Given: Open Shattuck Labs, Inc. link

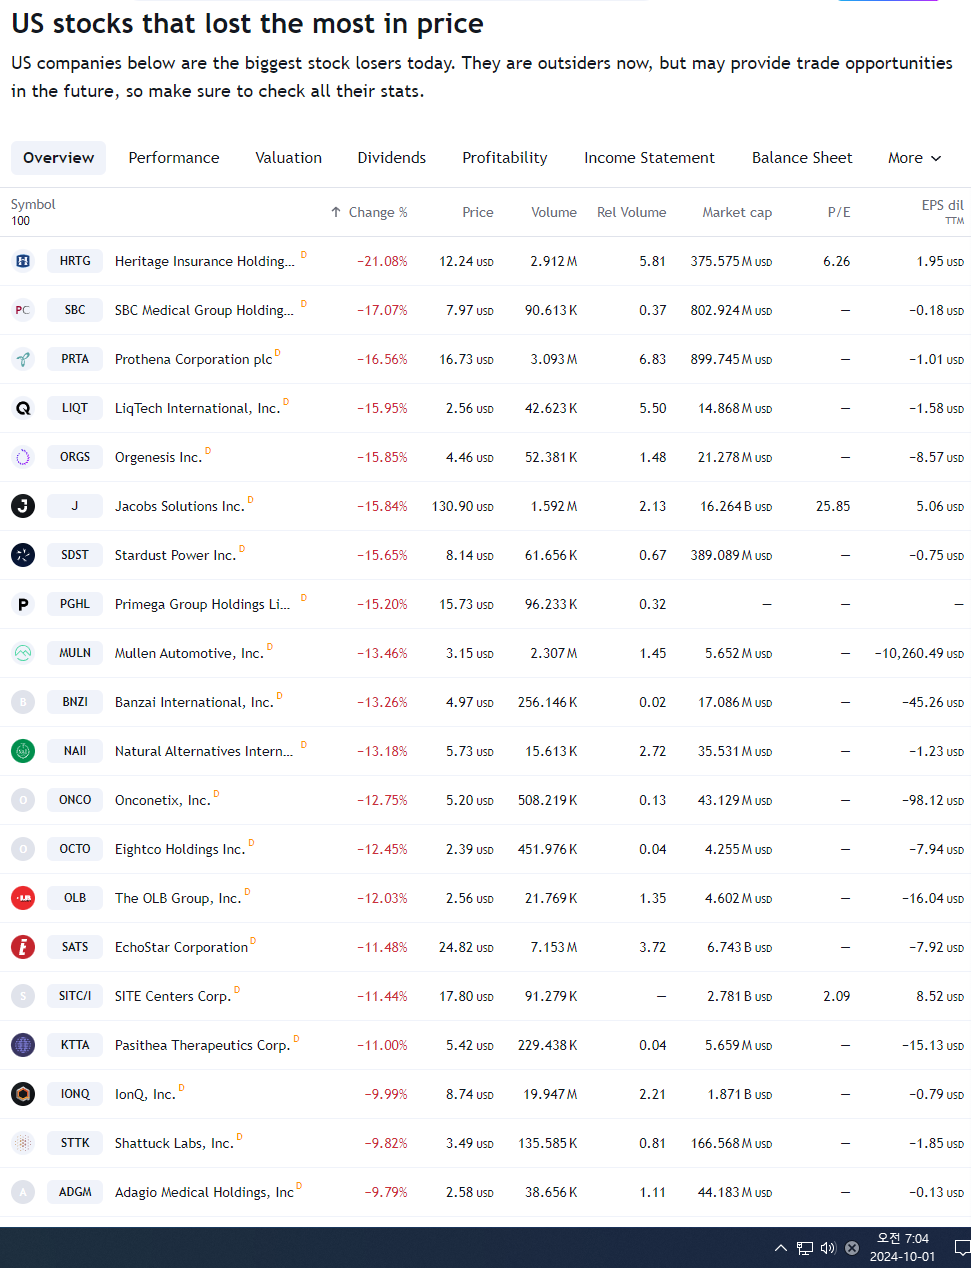Looking at the screenshot, I should tap(175, 1143).
